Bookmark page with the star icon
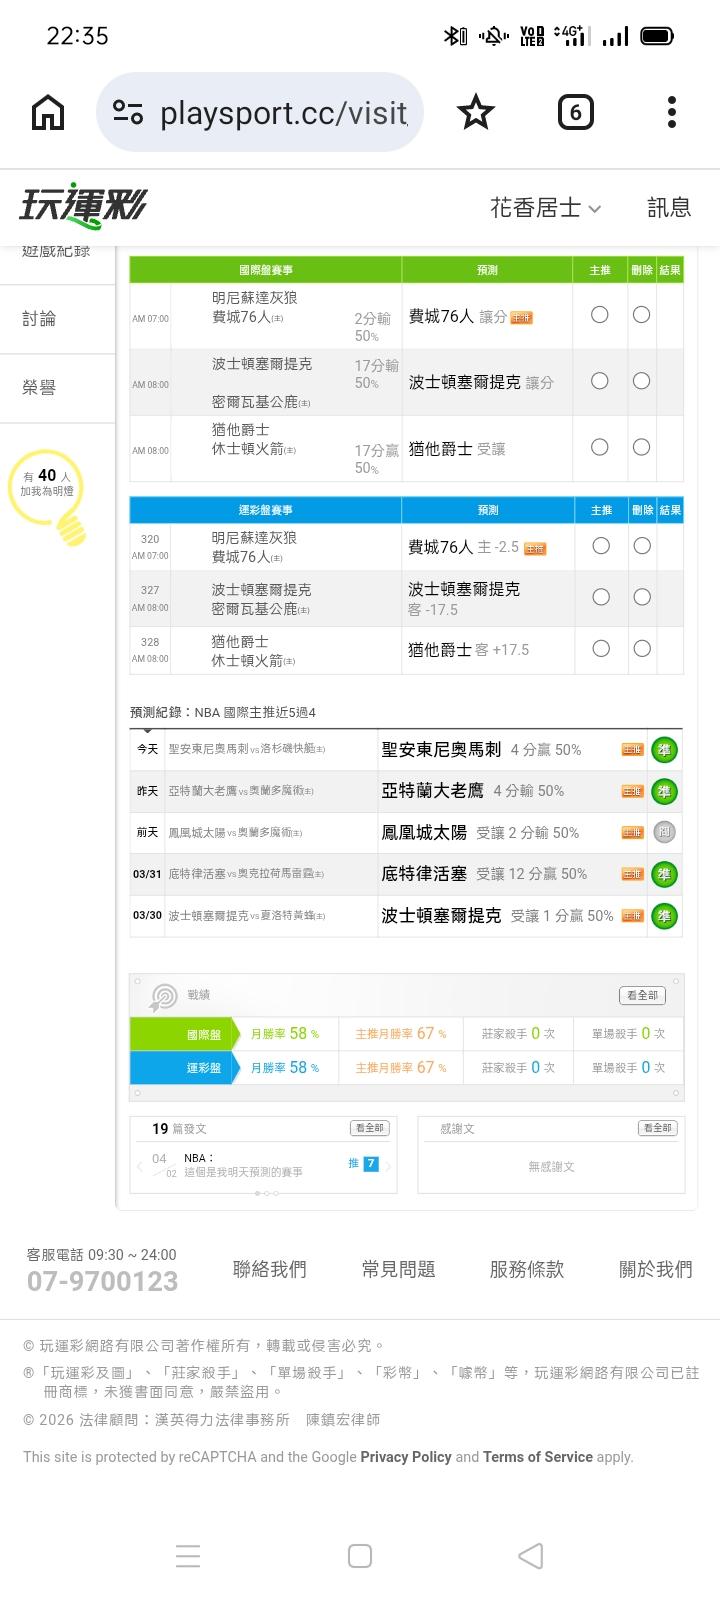Screen dimensions: 720x1600 (x=475, y=113)
